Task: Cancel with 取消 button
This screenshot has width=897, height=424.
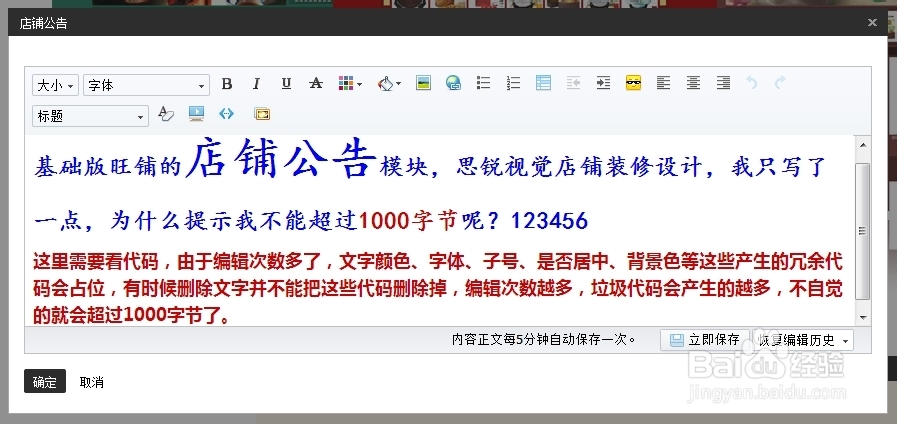Action: (x=92, y=382)
